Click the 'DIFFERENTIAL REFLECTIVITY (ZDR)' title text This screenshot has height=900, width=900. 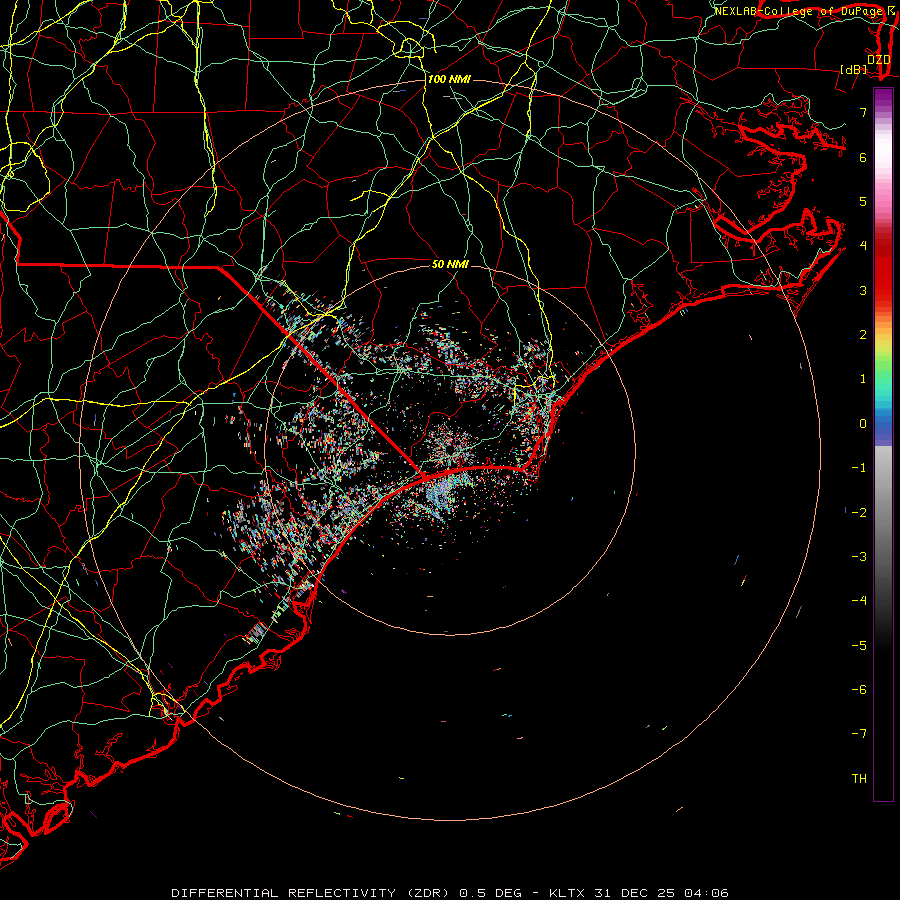(312, 893)
